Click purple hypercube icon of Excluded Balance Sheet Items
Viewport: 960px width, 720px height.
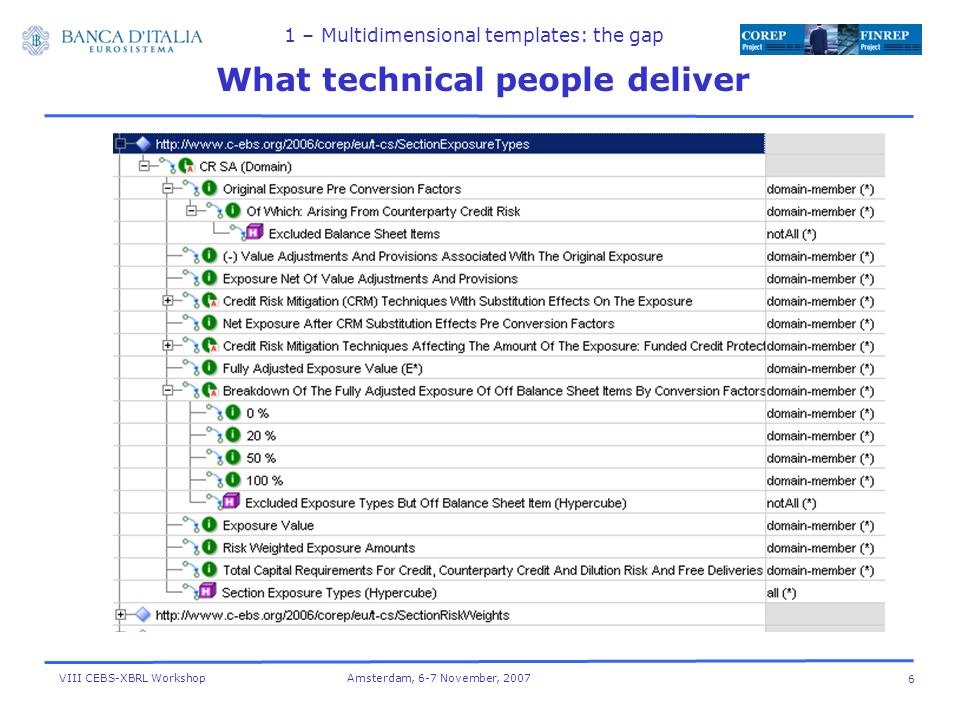click(254, 233)
